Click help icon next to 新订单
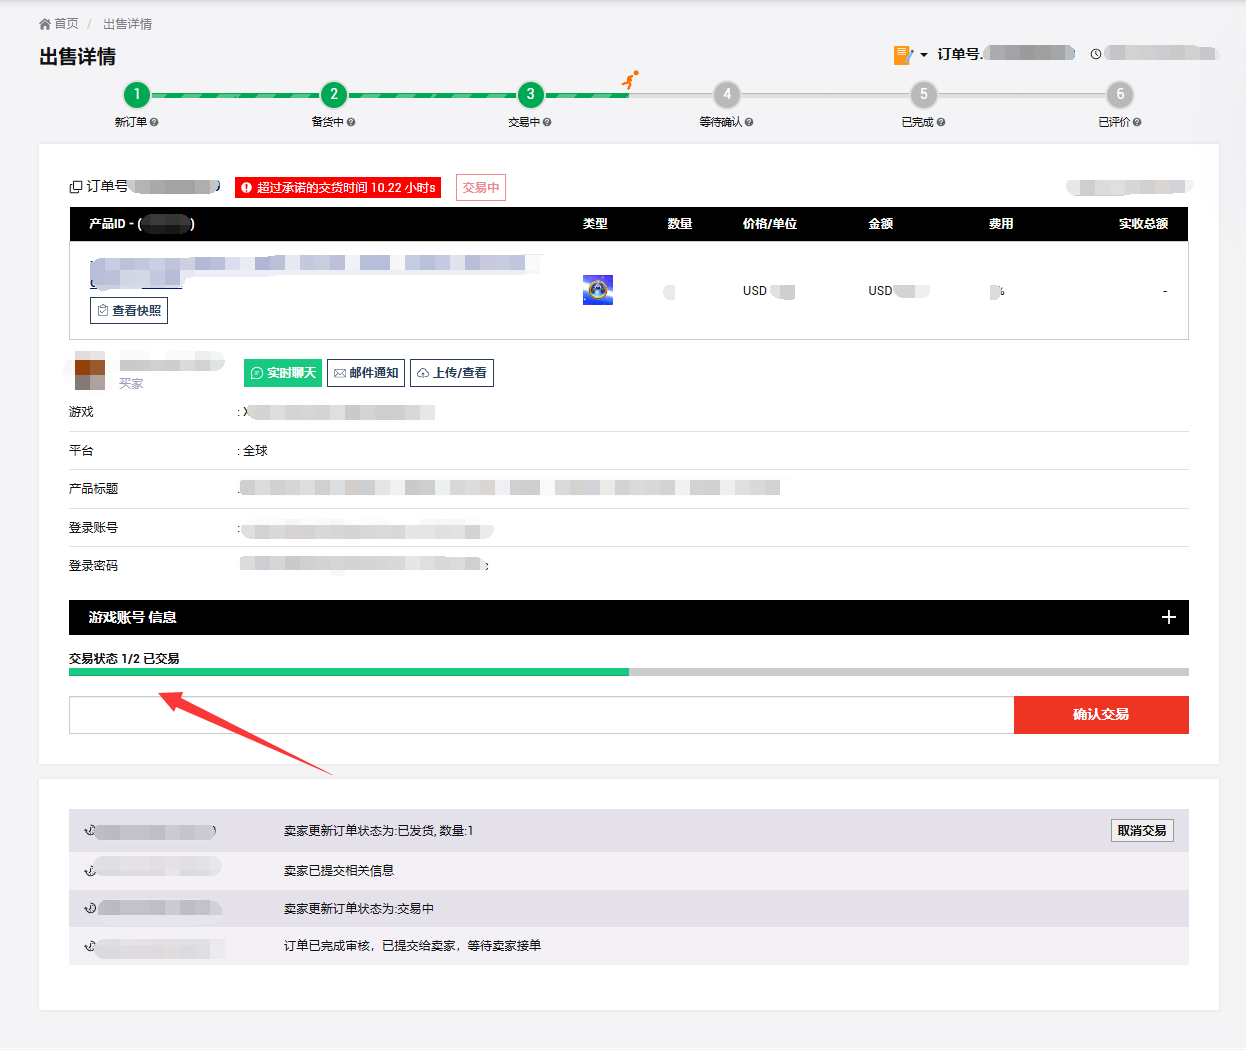The image size is (1246, 1054). pos(154,122)
